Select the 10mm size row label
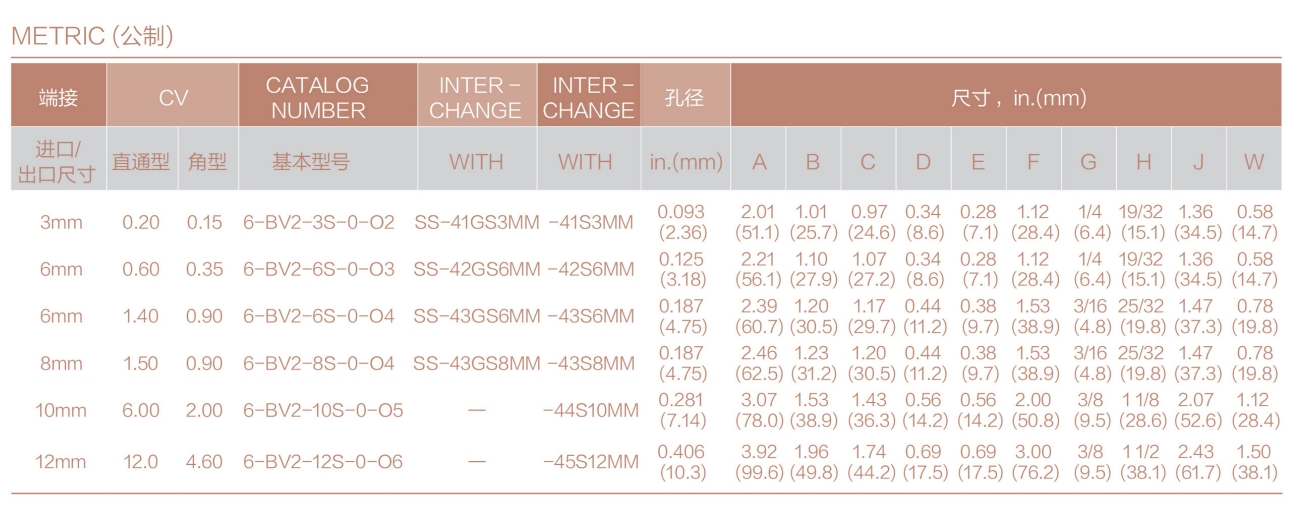1312x508 pixels. 60,411
